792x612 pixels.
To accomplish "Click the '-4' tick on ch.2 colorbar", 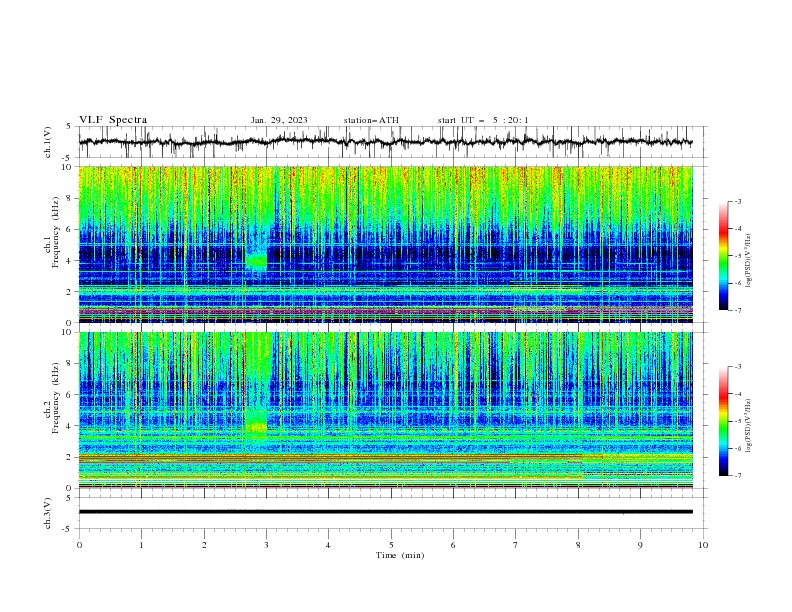I will pyautogui.click(x=737, y=394).
